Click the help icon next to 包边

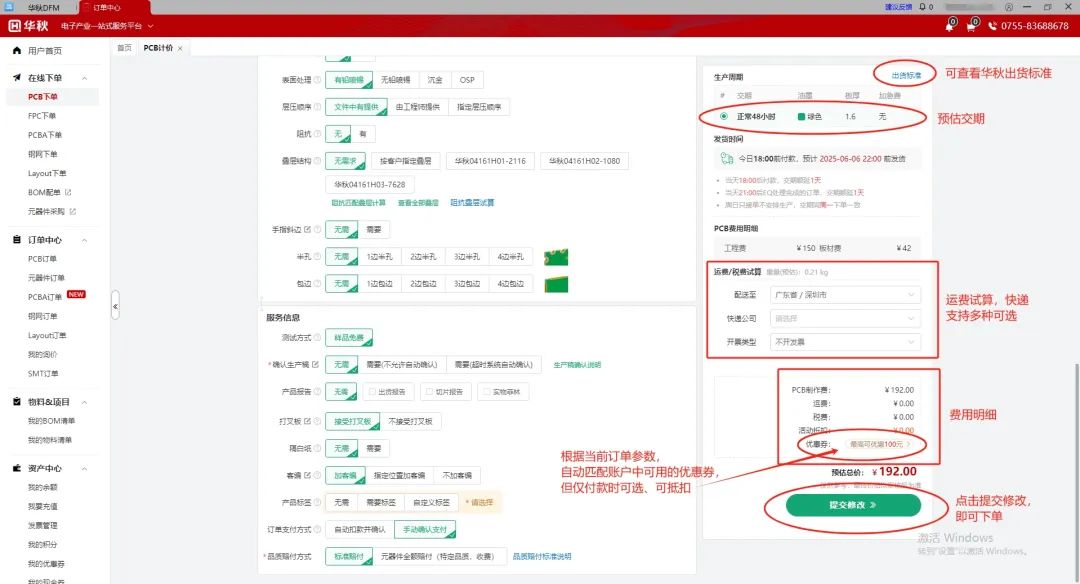318,284
